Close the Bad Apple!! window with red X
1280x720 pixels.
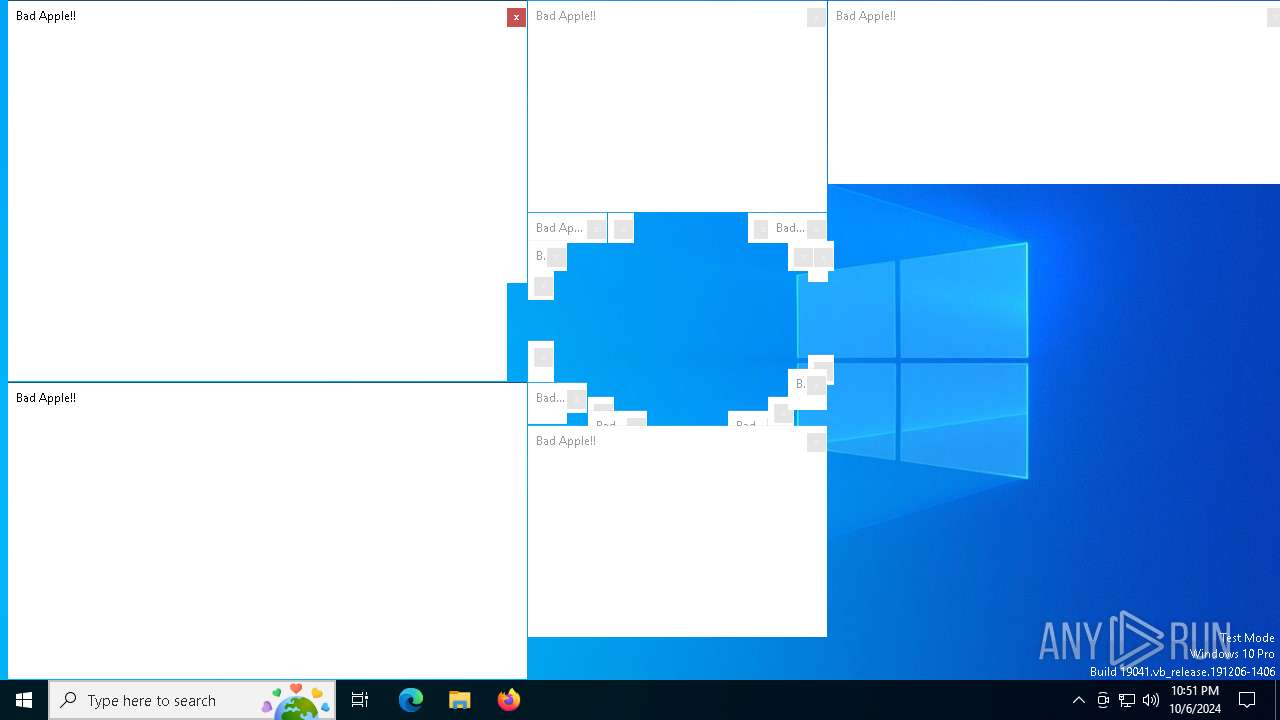click(x=516, y=17)
